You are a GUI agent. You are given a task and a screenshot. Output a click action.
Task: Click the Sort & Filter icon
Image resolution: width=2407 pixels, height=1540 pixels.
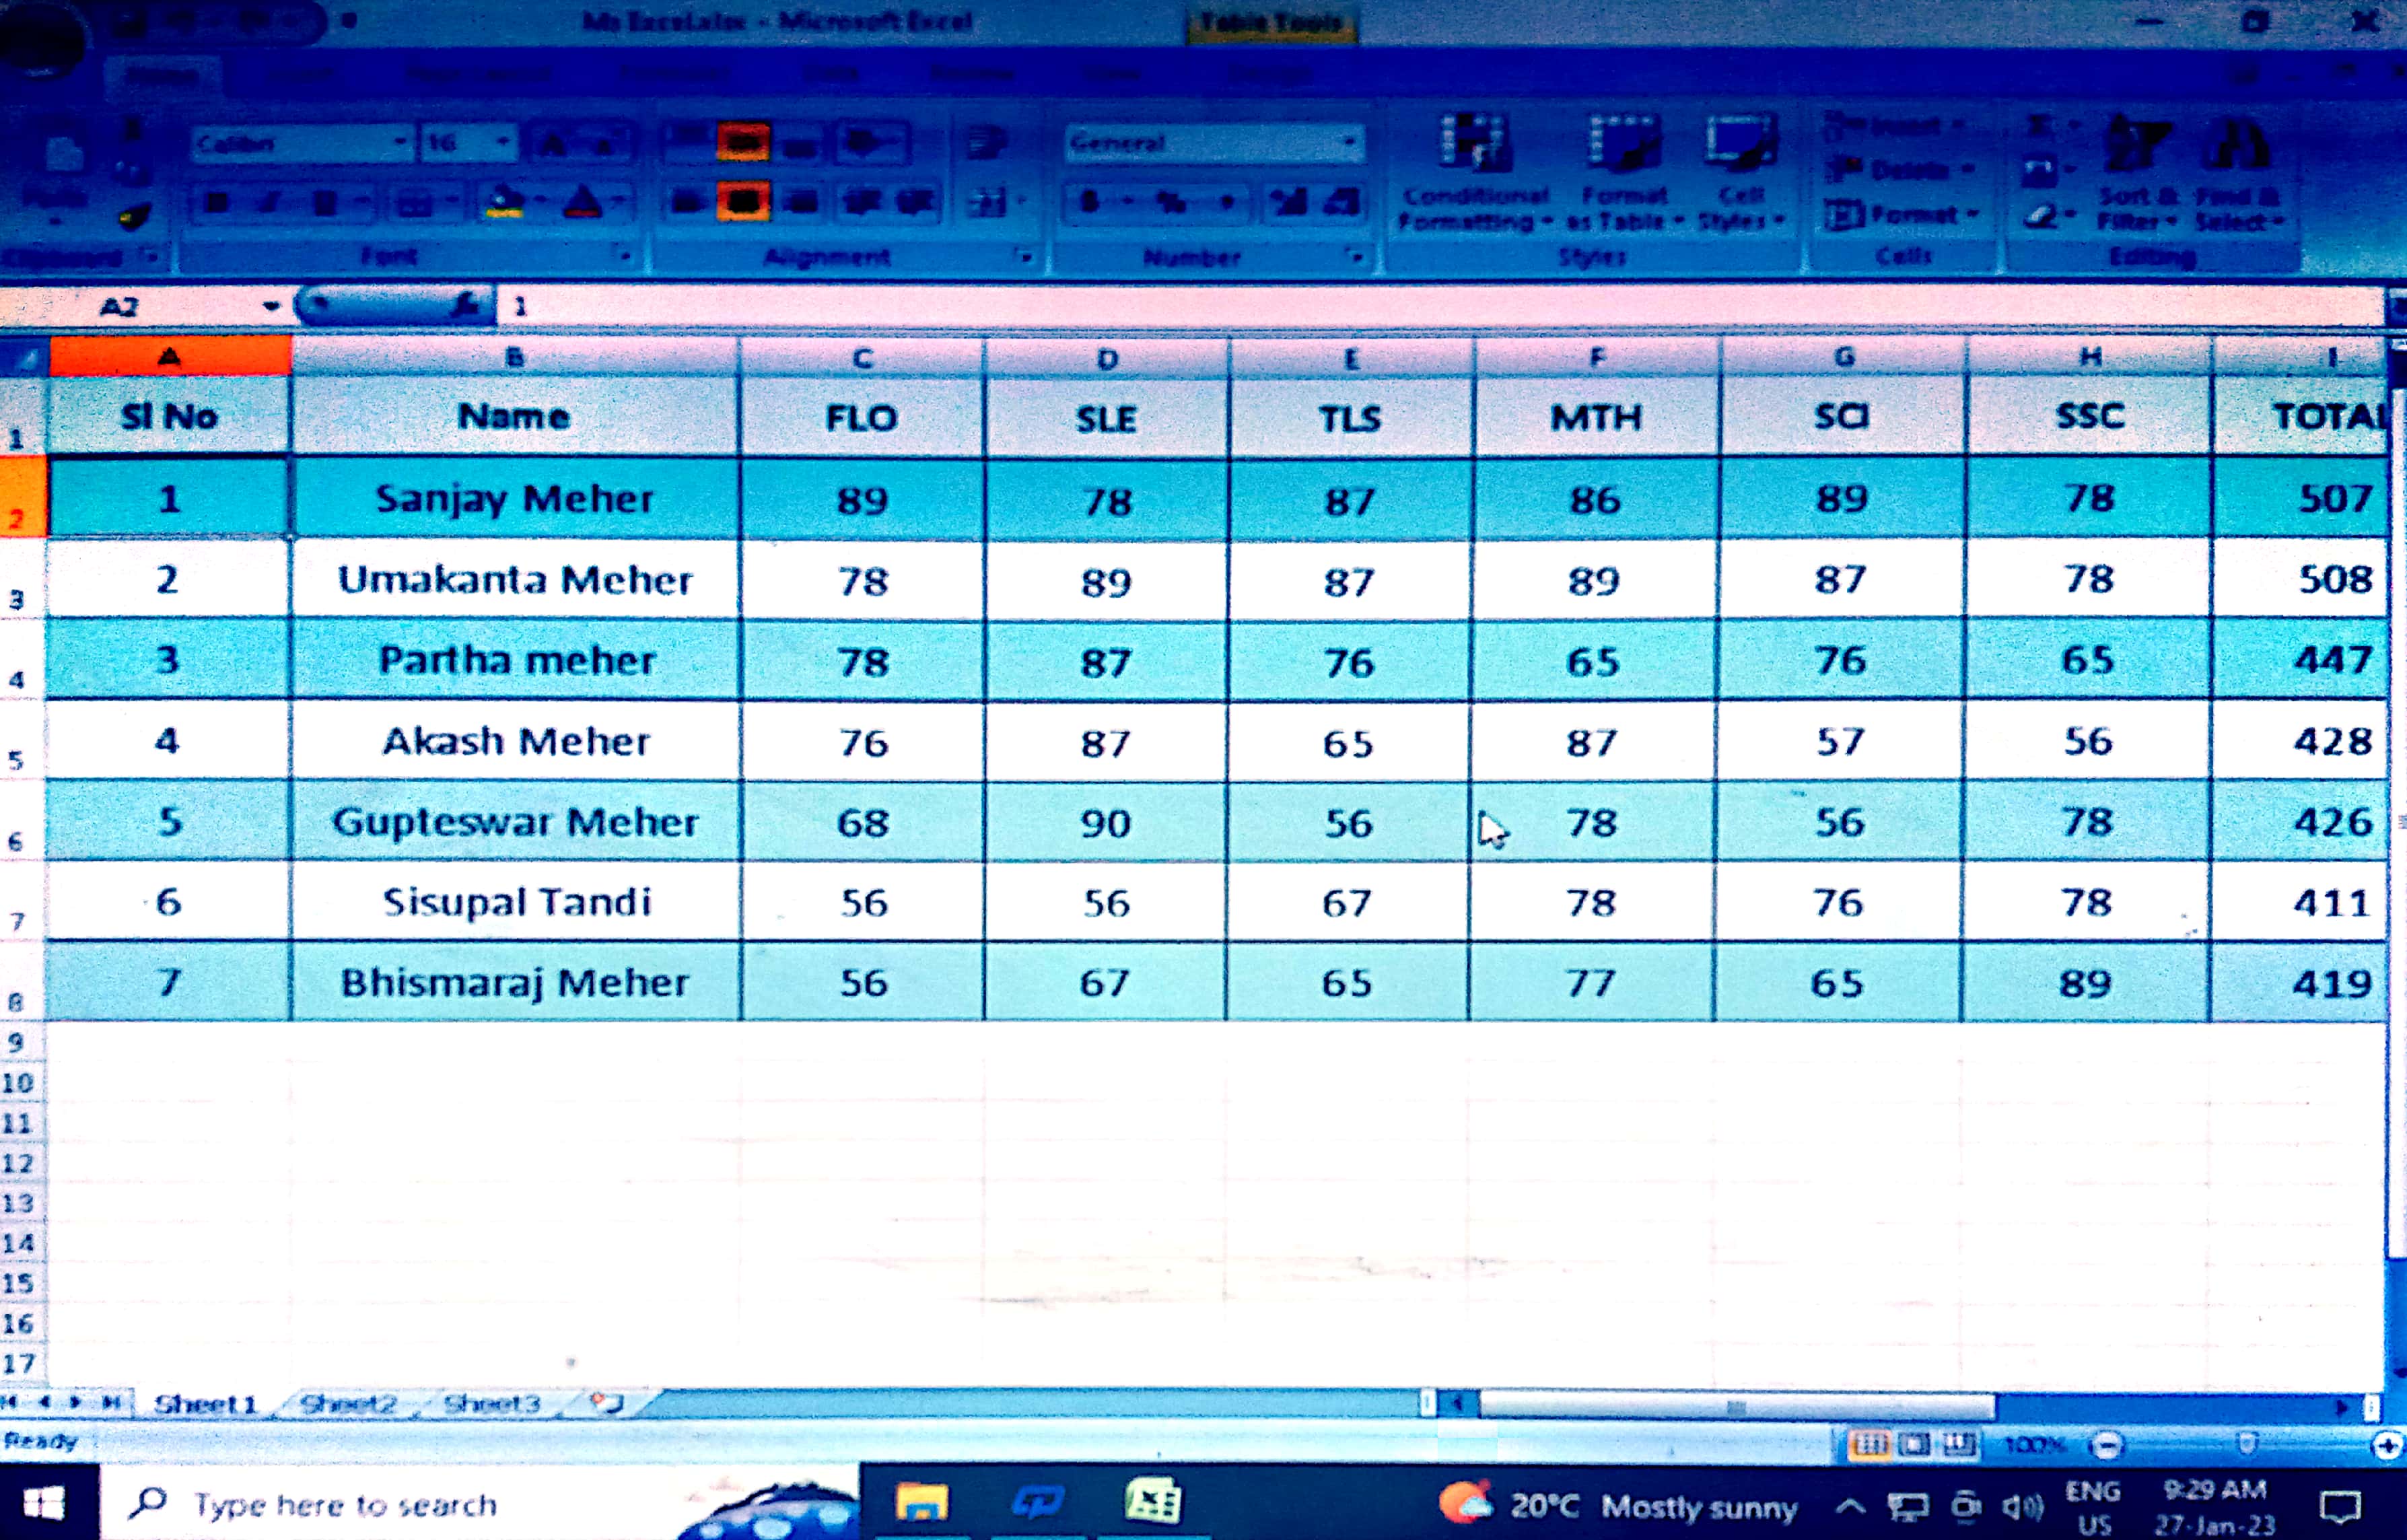click(2137, 146)
